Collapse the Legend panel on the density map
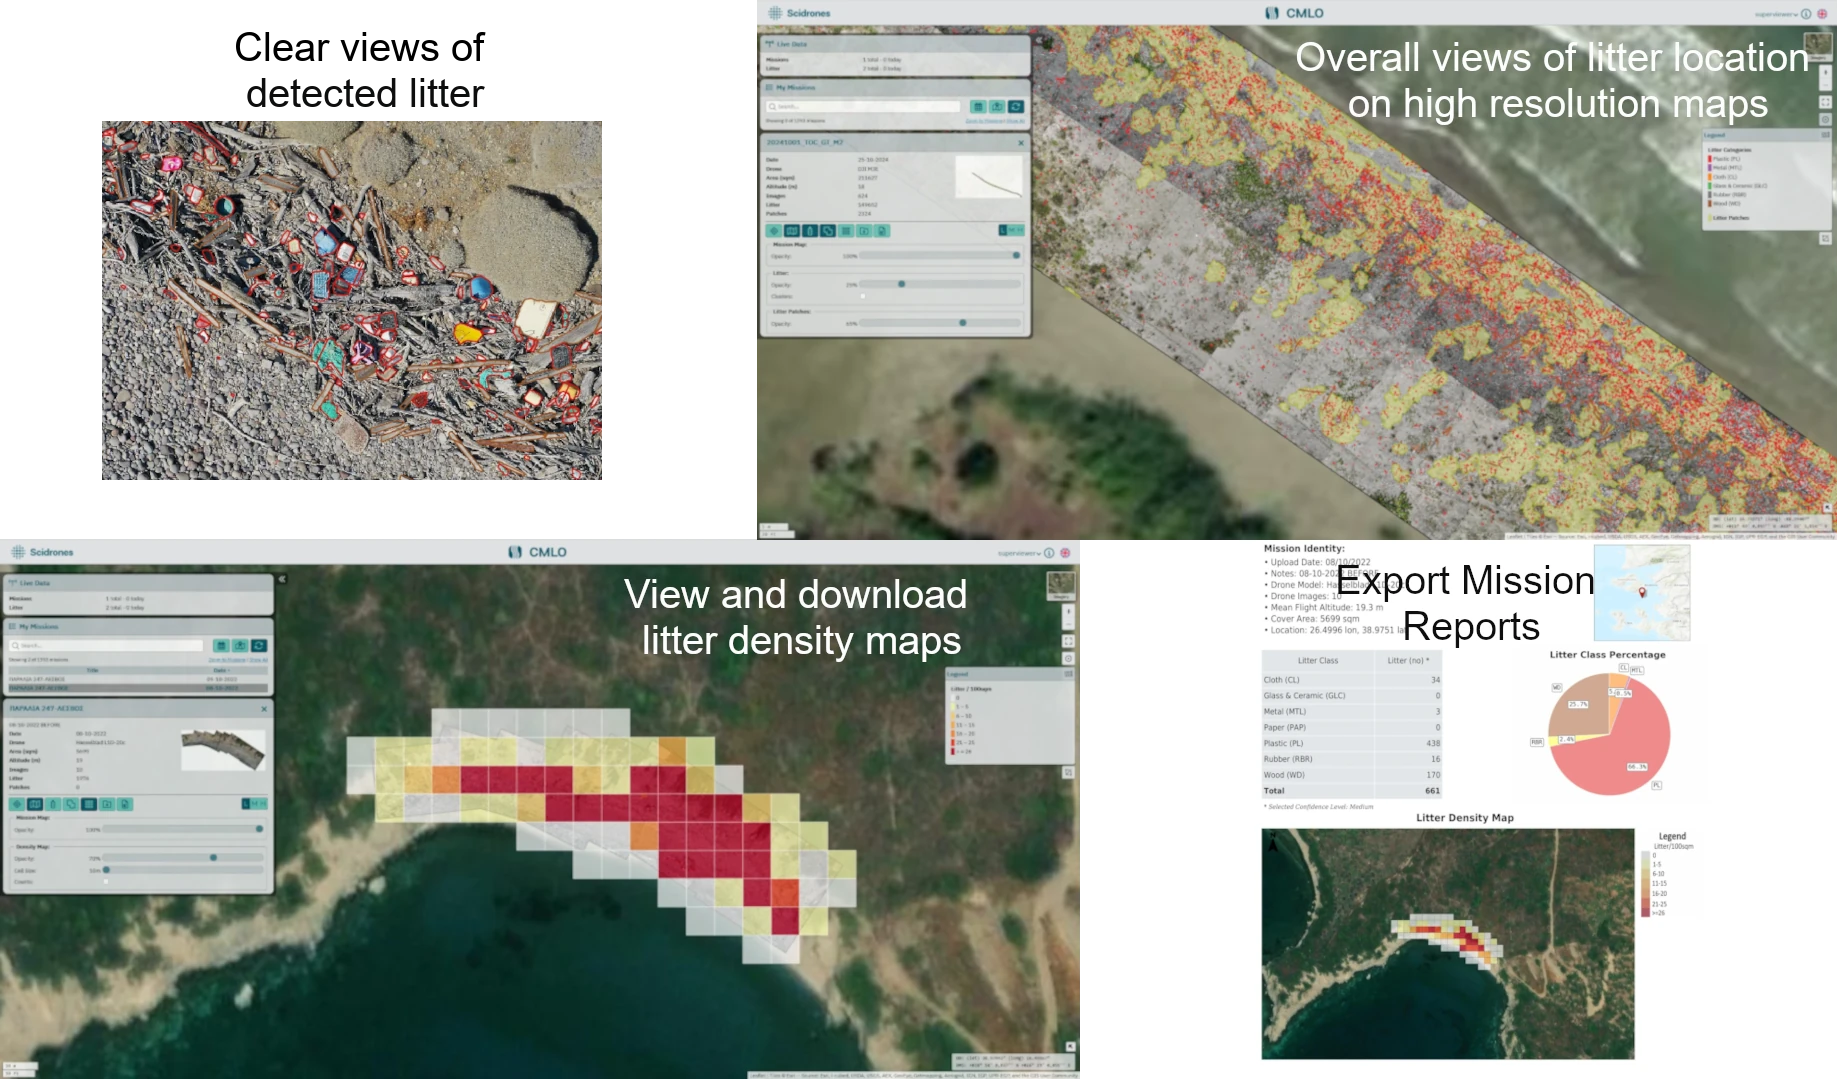Viewport: 1843px width, 1080px height. click(x=1068, y=674)
